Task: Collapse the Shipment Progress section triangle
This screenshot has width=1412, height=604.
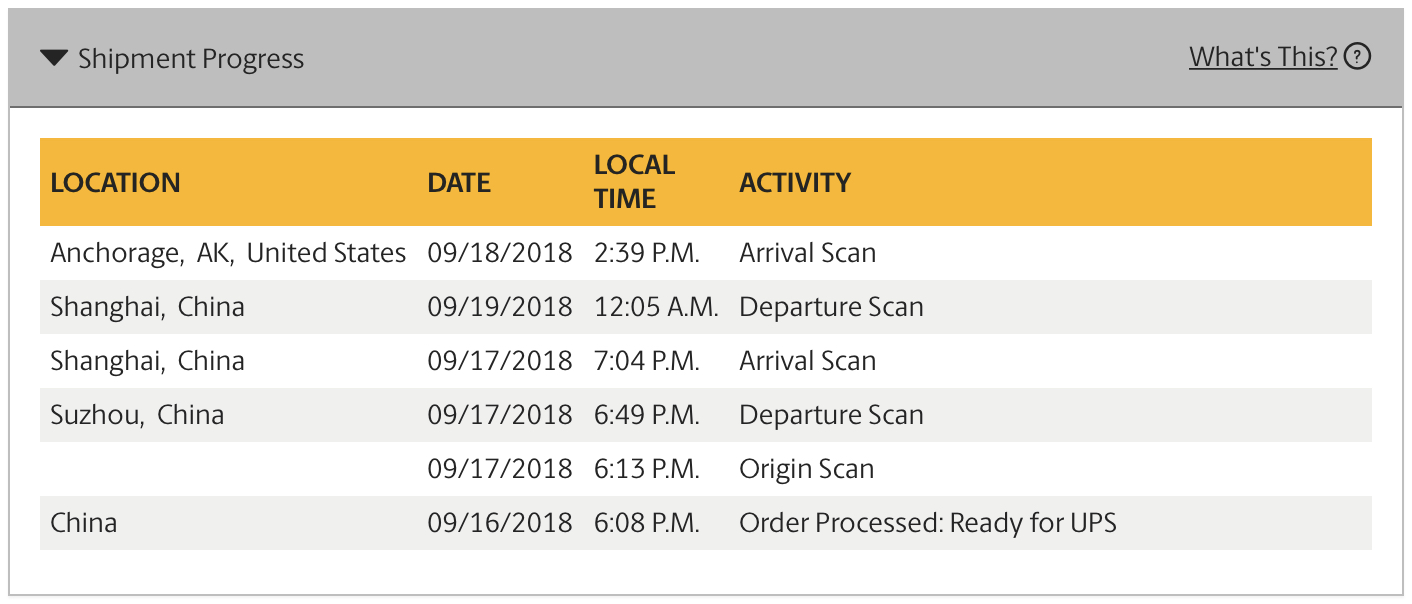Action: (53, 58)
